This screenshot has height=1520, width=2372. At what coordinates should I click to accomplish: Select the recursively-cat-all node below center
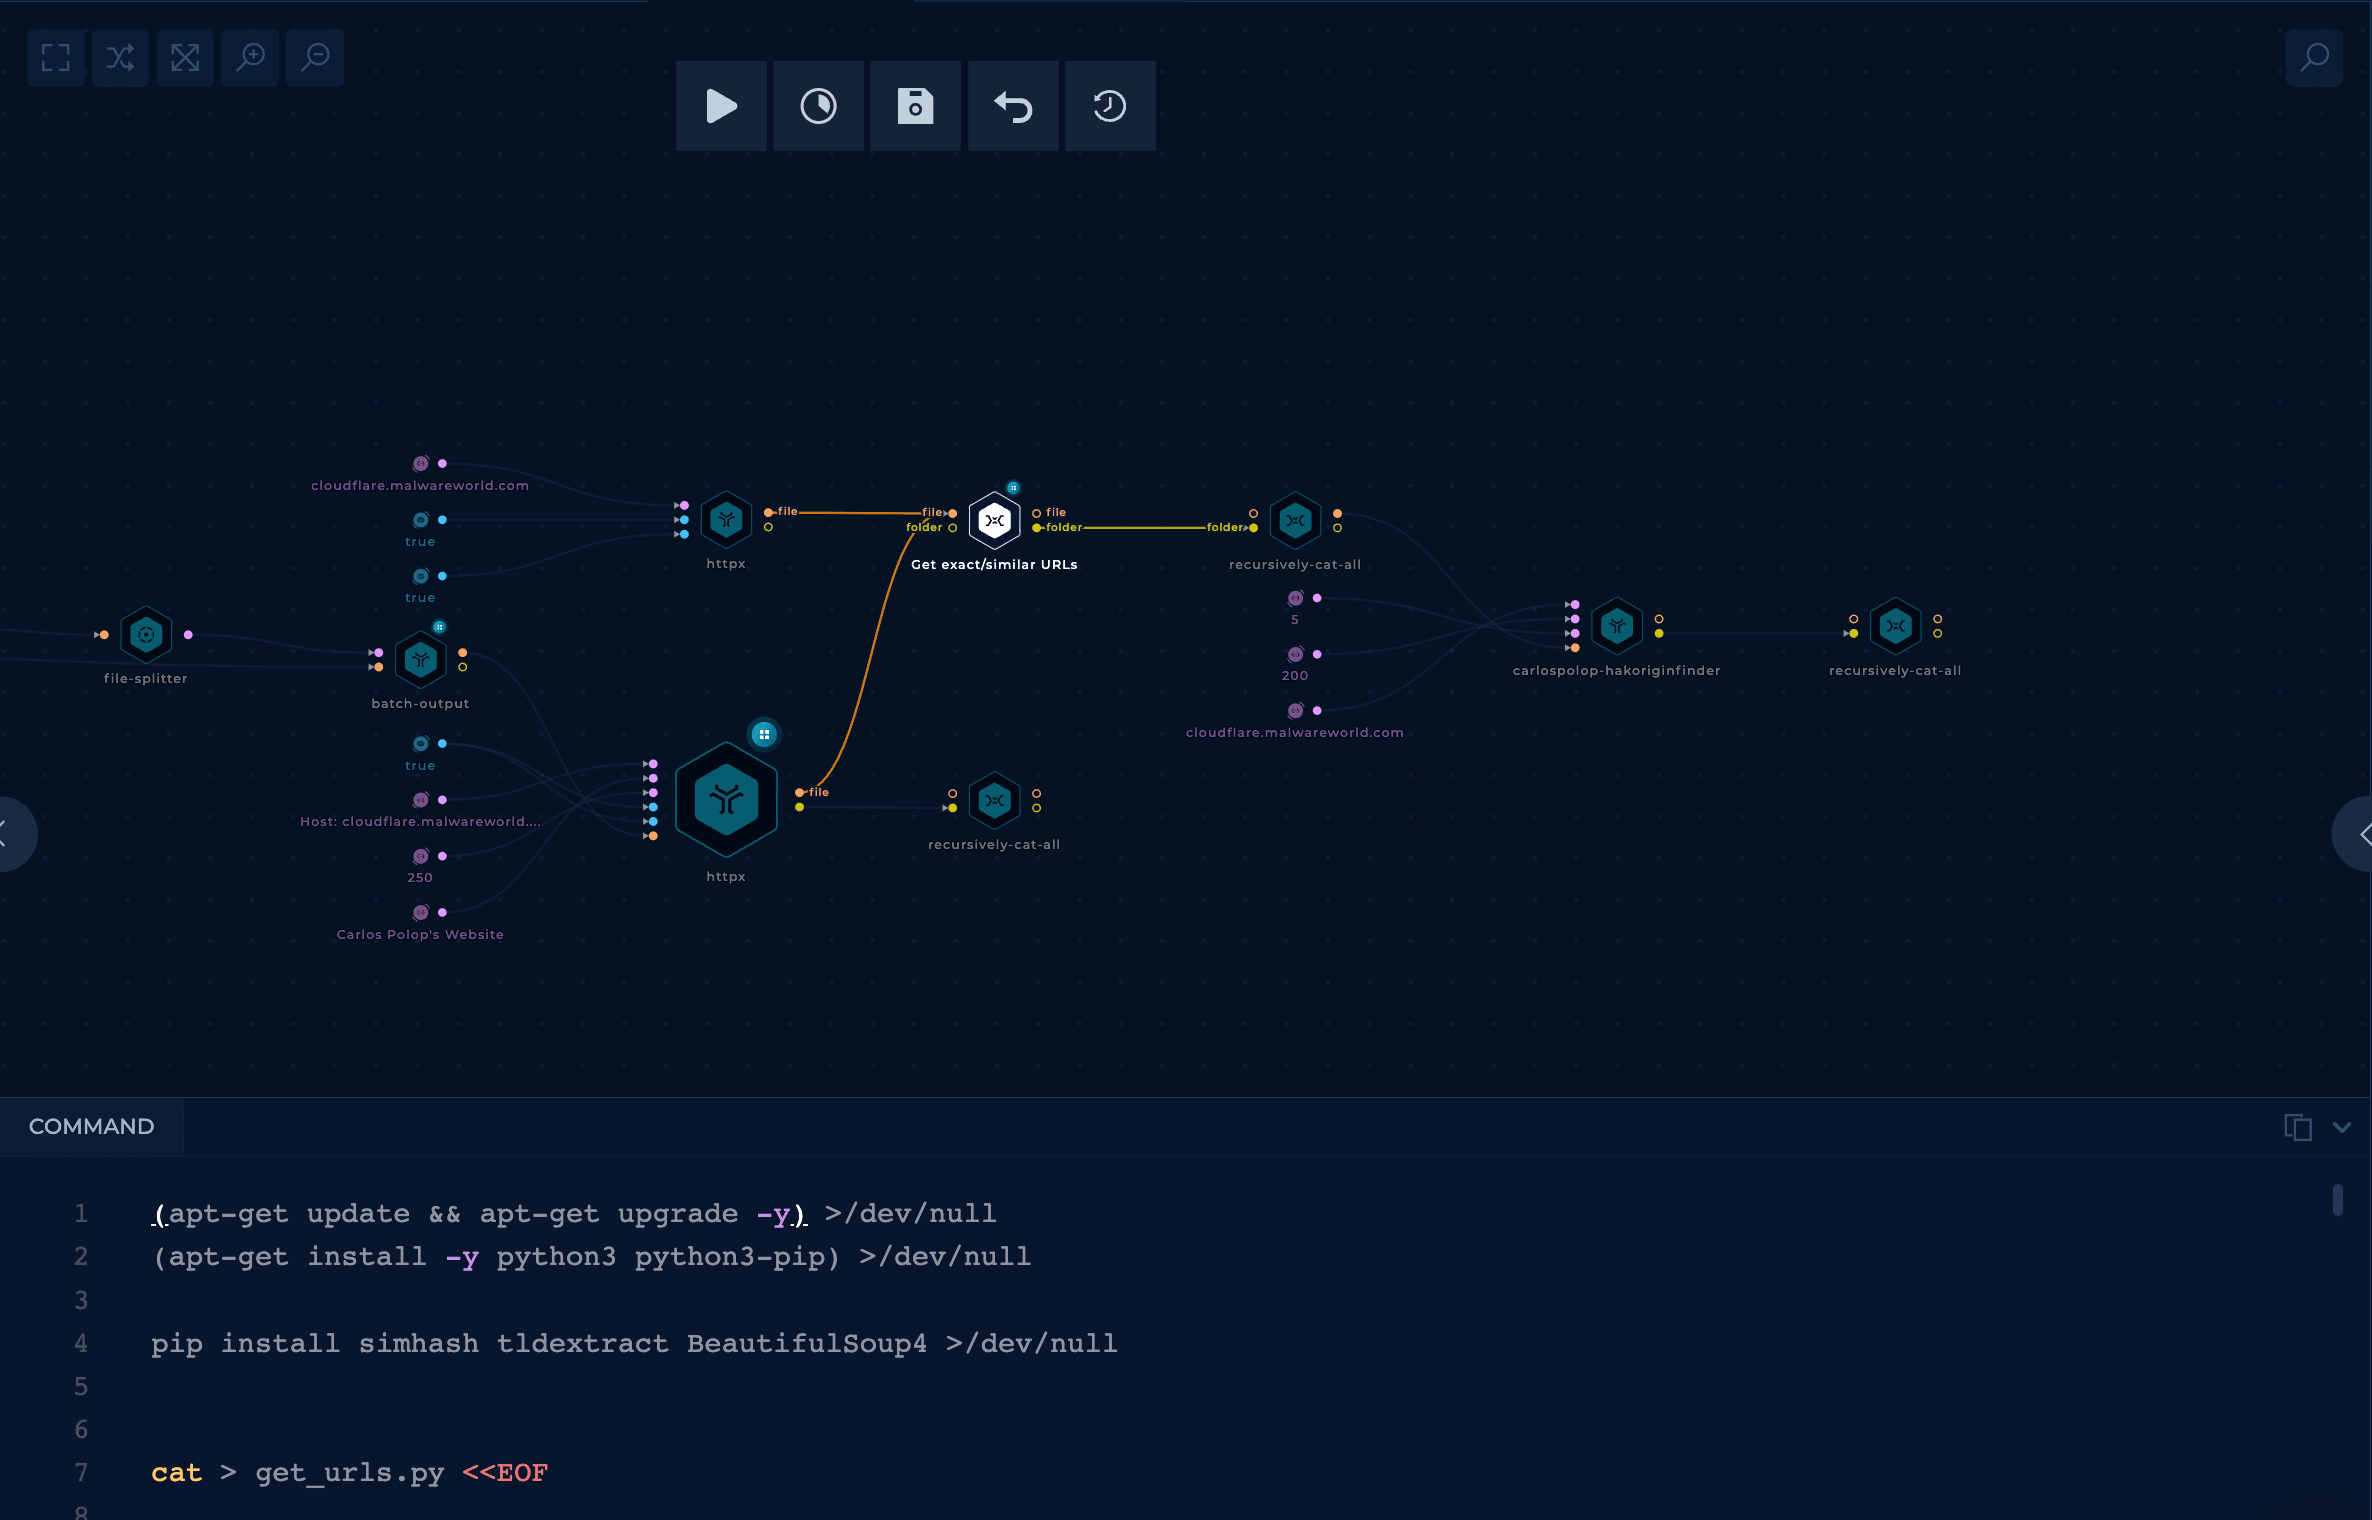[x=994, y=801]
